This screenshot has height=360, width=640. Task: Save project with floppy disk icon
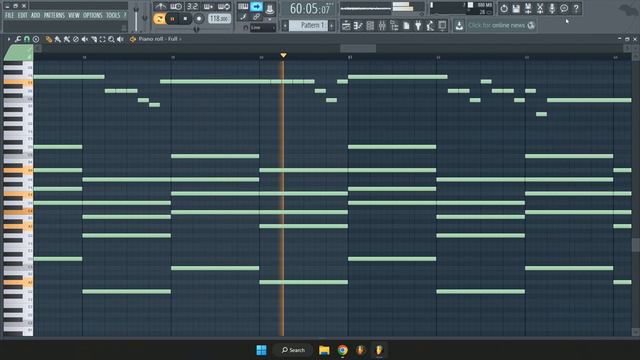point(516,8)
